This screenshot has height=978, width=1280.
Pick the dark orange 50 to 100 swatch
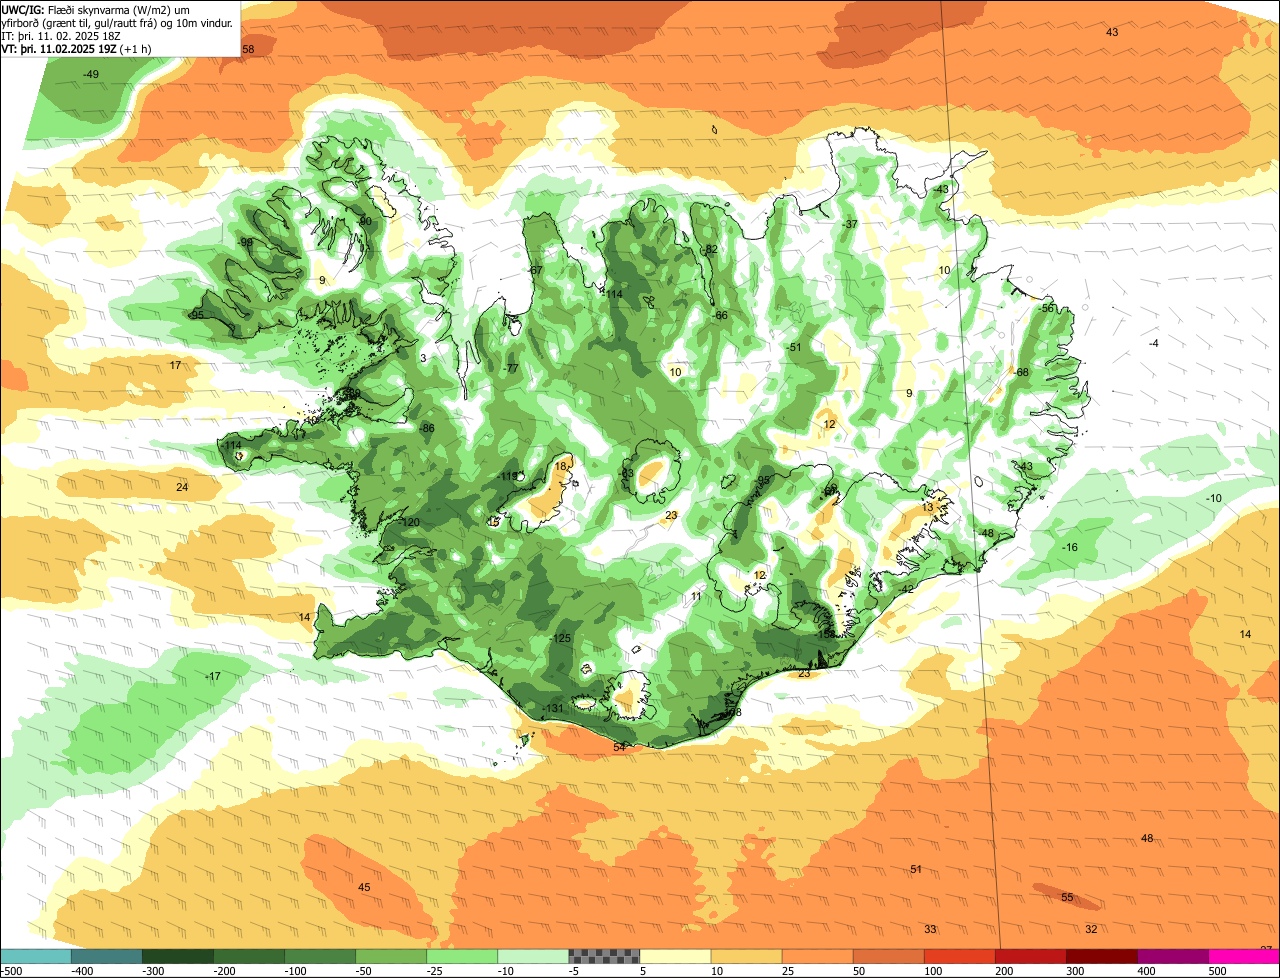[888, 955]
